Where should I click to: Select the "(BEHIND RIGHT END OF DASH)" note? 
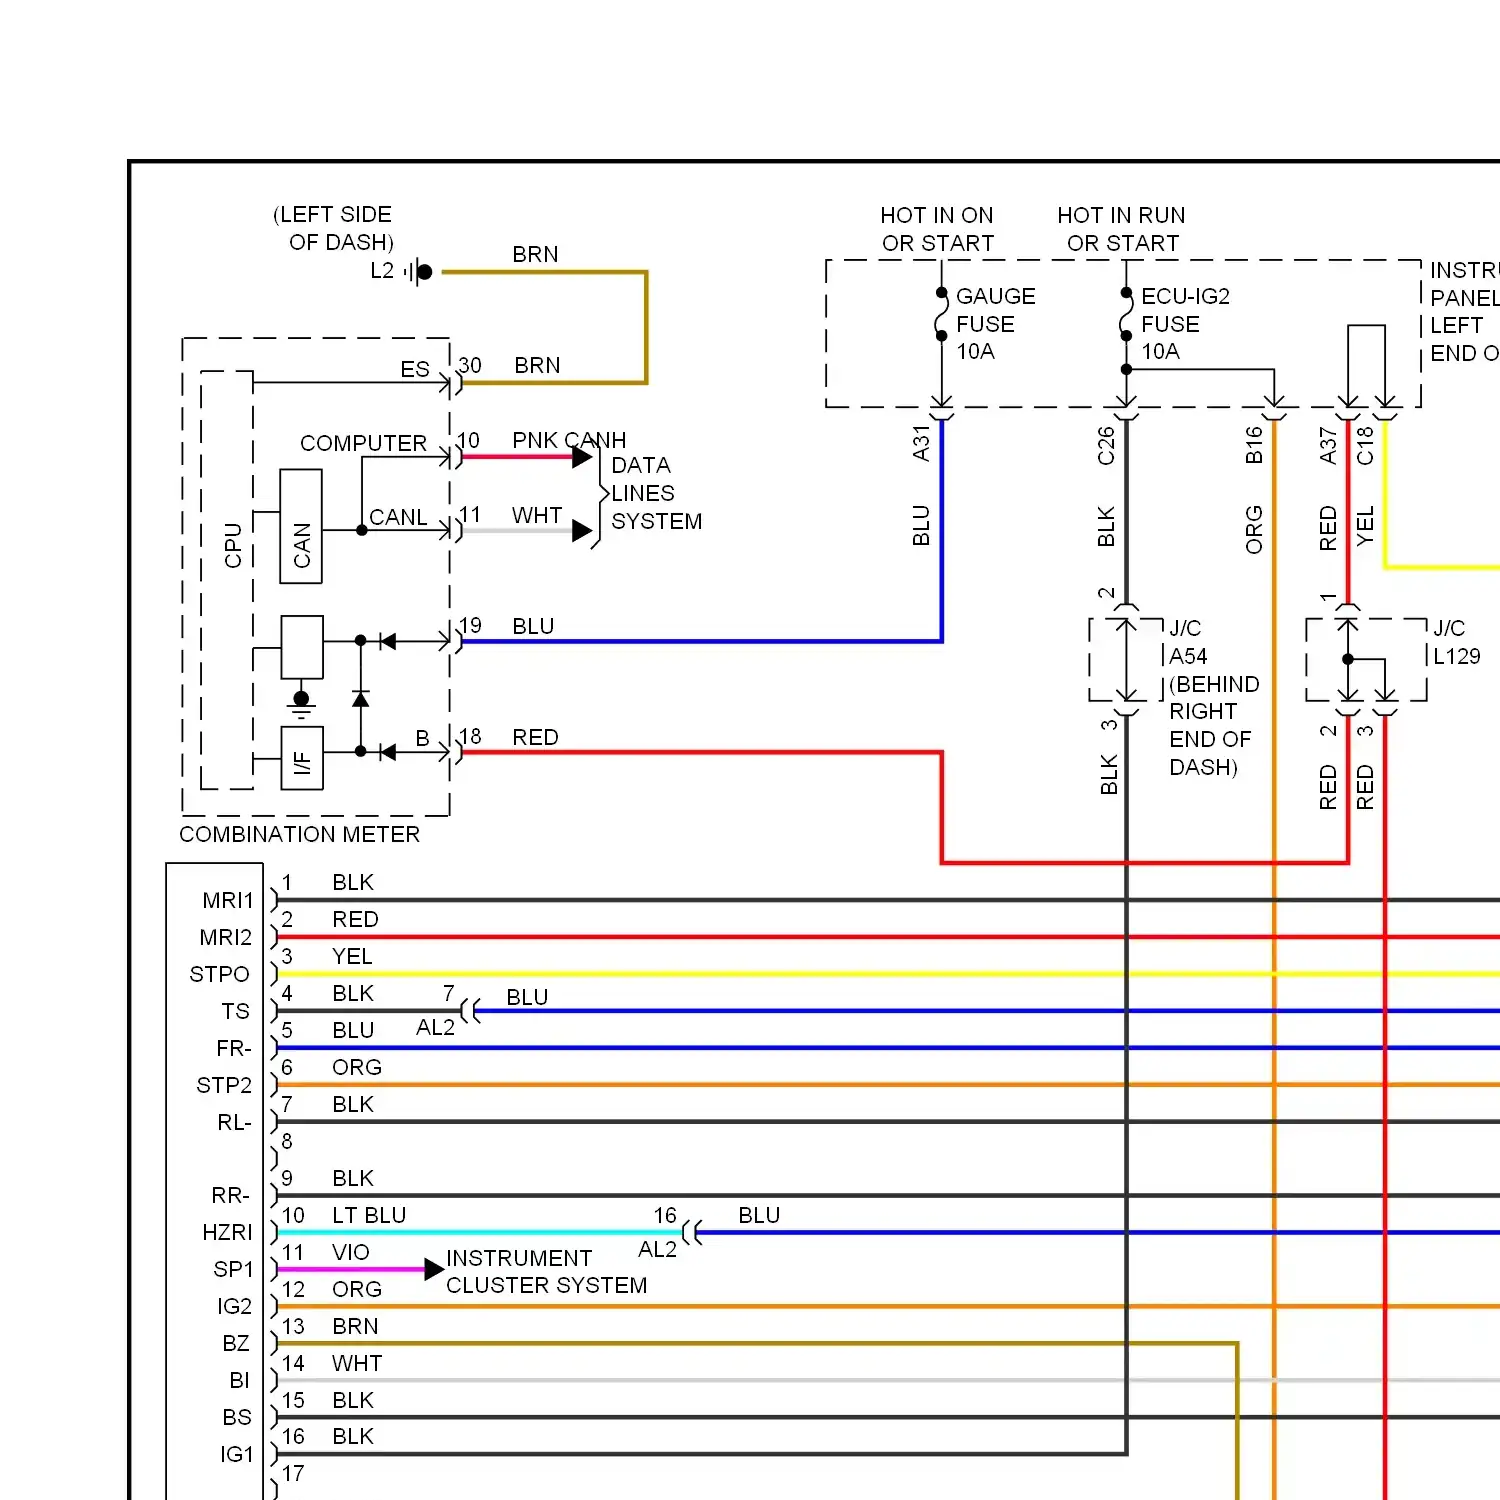tap(1214, 725)
